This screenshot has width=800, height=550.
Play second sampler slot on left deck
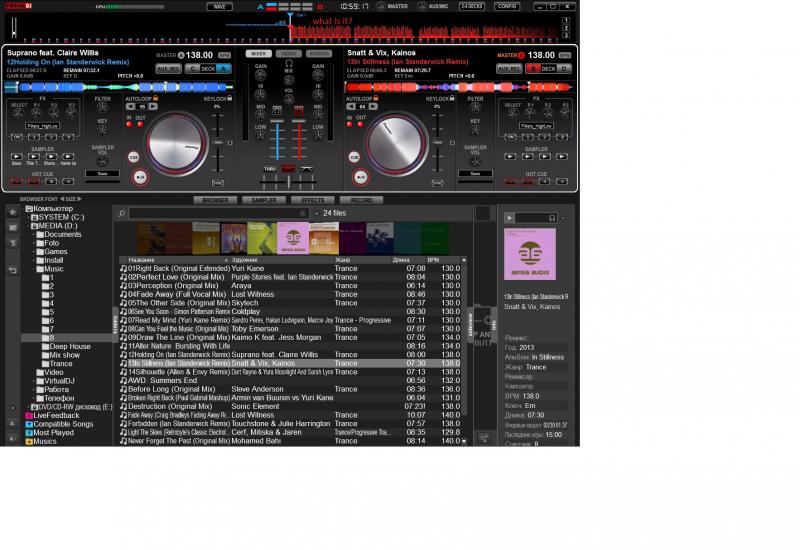34,157
